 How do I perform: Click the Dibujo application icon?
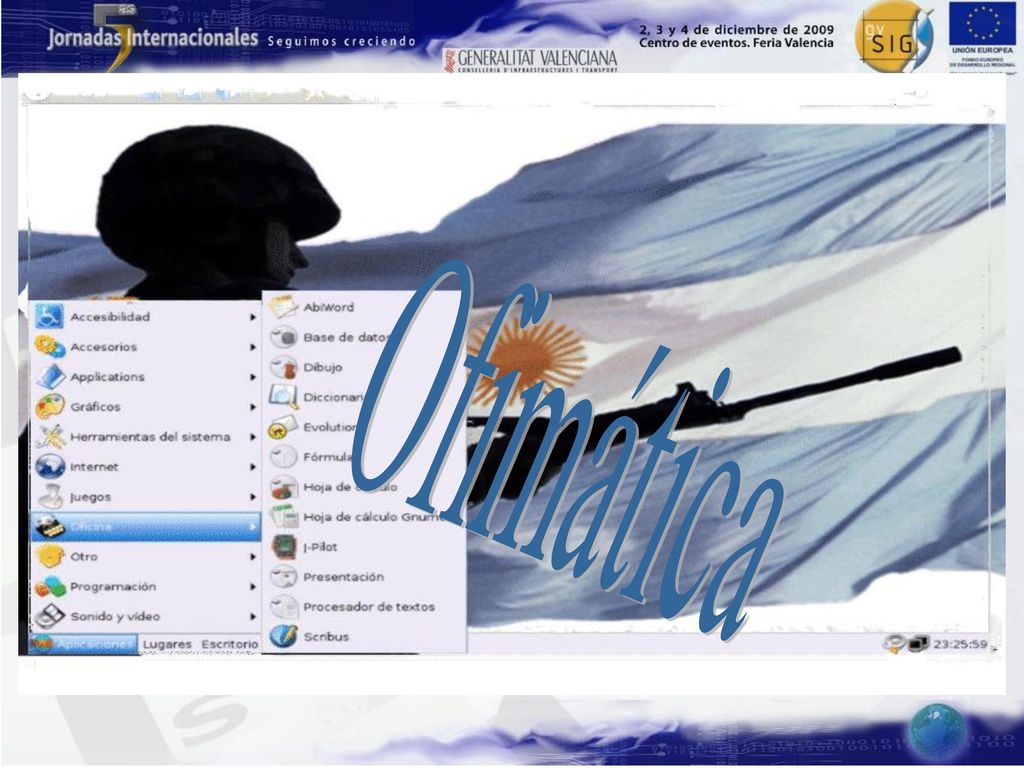tap(283, 367)
